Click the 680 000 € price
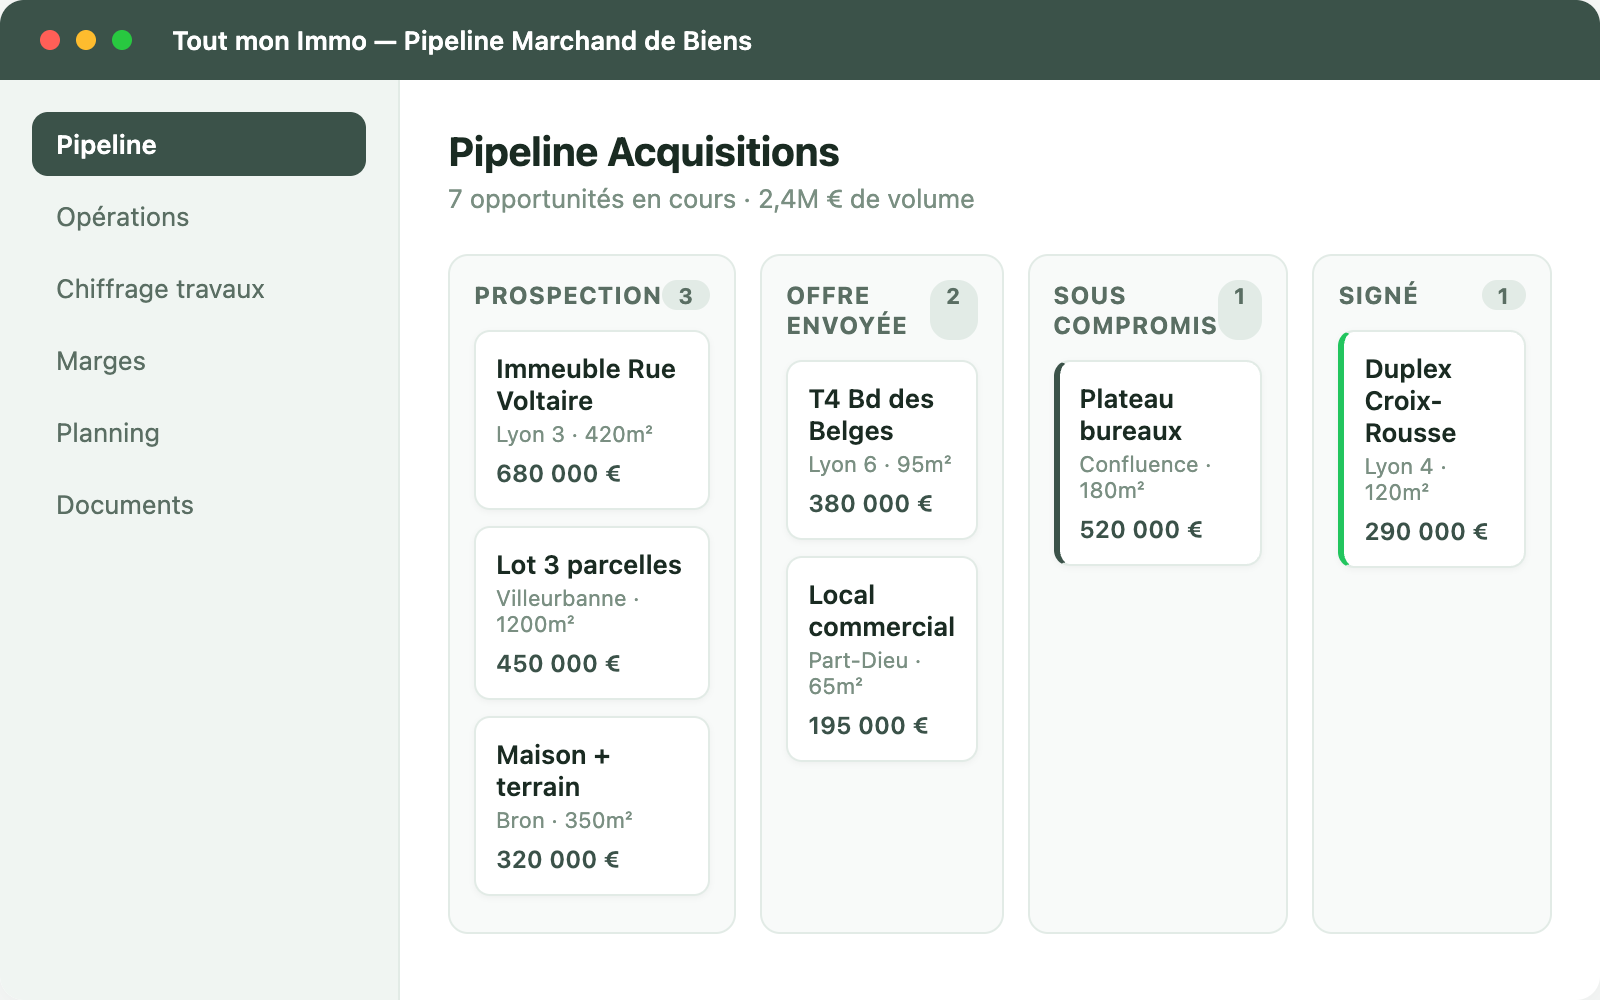1600x1000 pixels. [x=558, y=473]
